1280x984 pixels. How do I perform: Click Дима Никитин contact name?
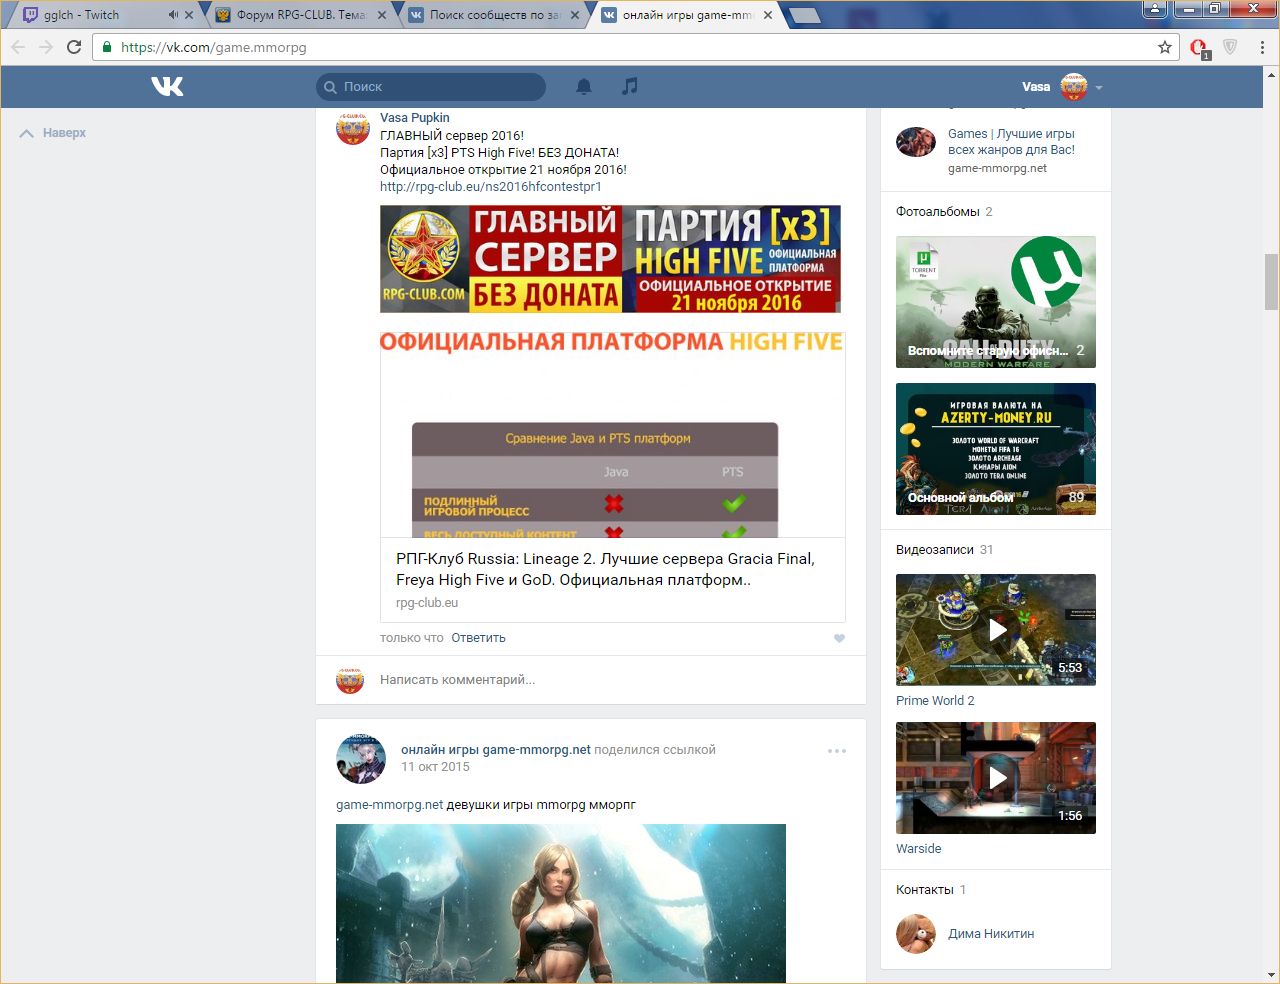coord(991,934)
